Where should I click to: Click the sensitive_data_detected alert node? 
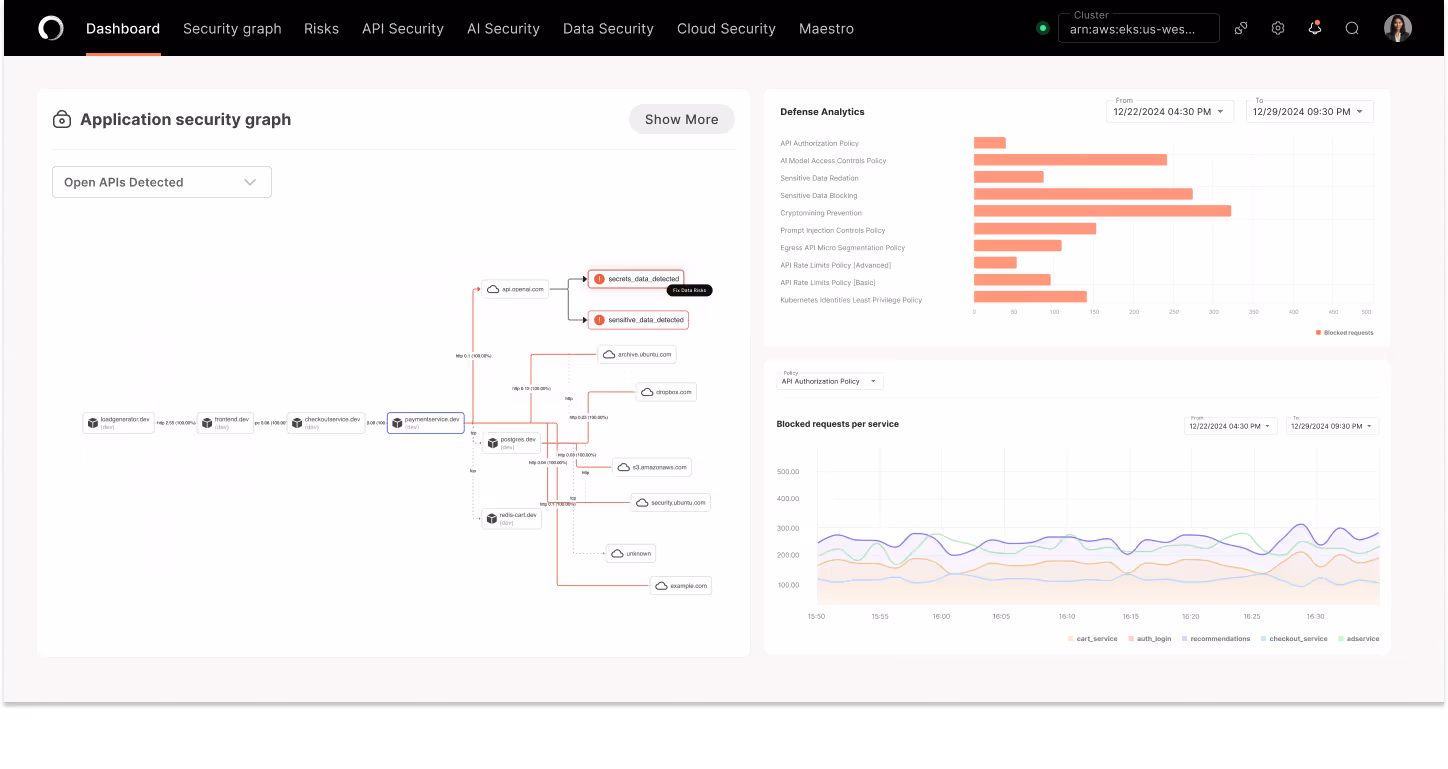638,320
